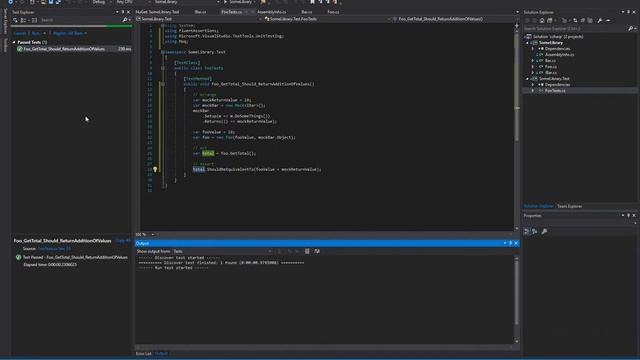This screenshot has width=640, height=360.
Task: Collapse the SomeLibrary.Test project node
Action: point(527,79)
